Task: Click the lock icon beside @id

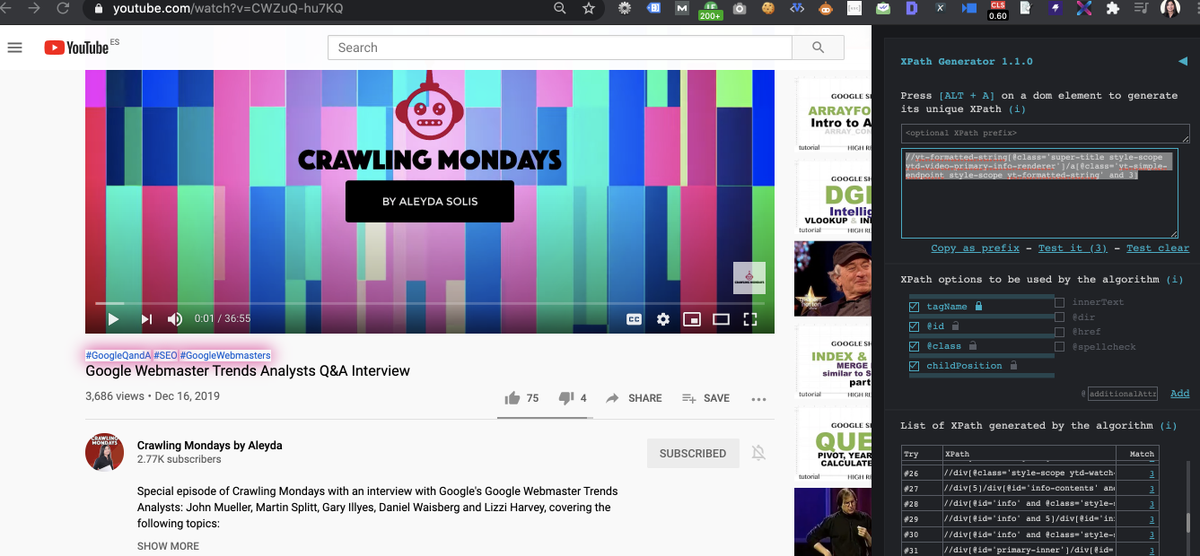Action: click(956, 326)
